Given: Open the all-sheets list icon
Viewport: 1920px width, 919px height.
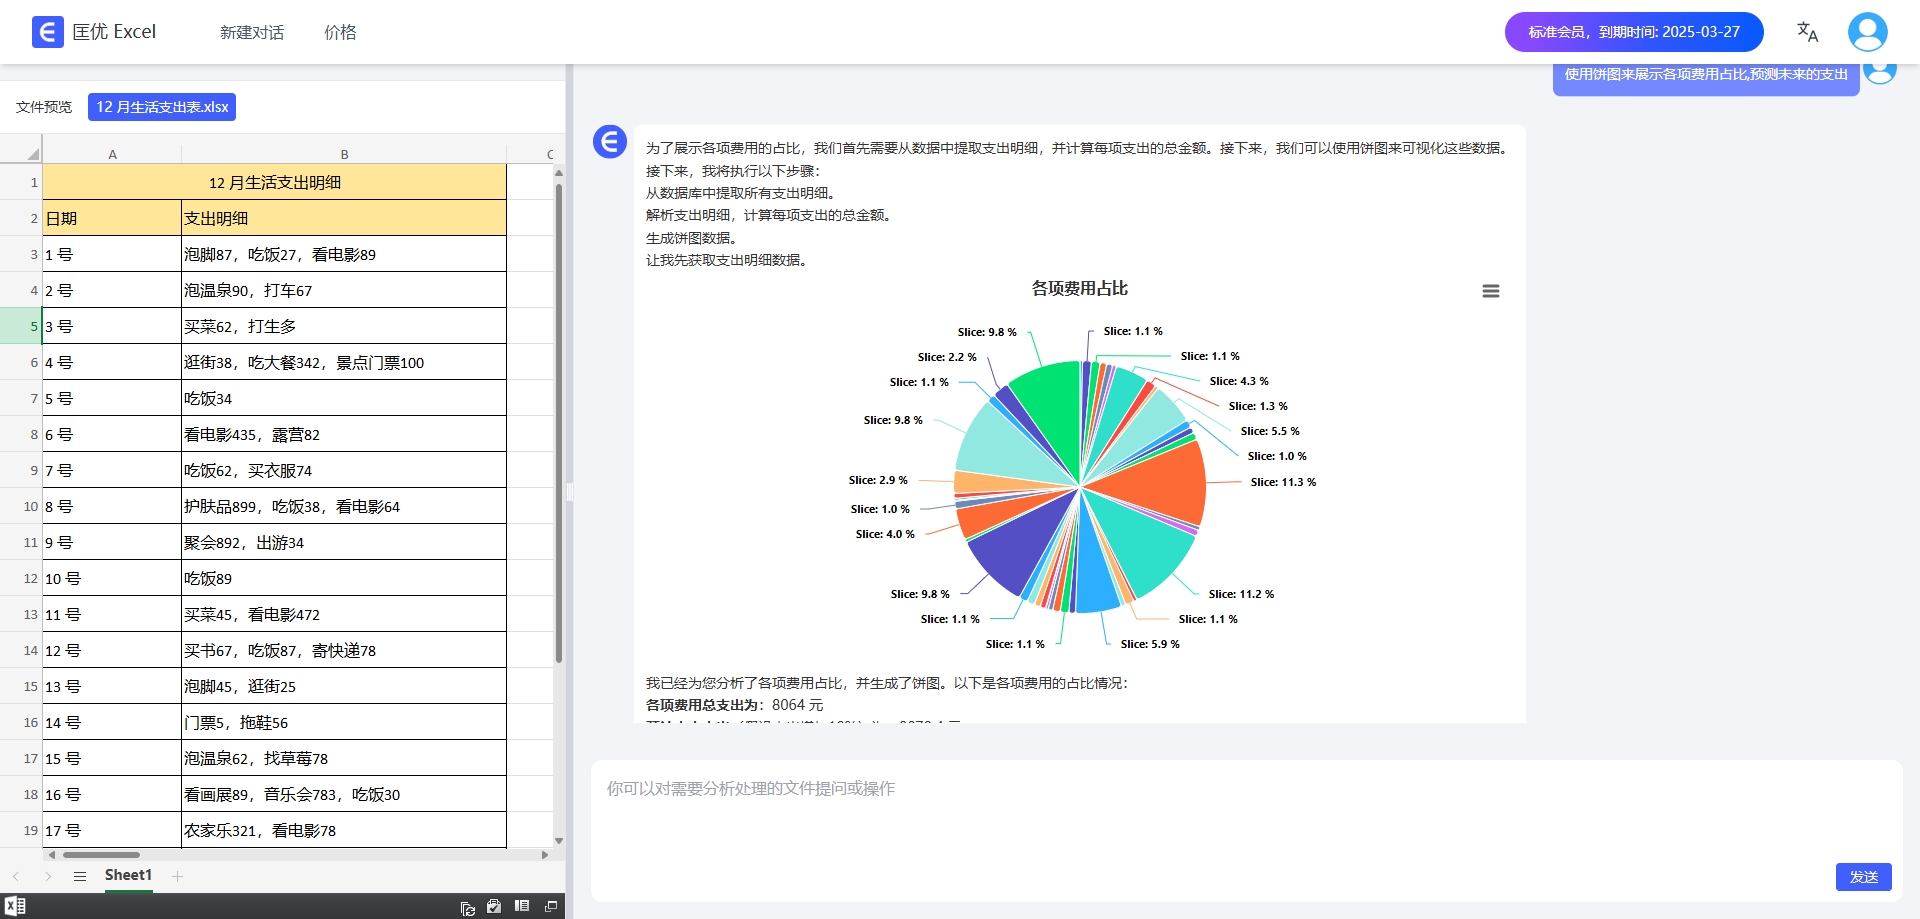Looking at the screenshot, I should click(x=80, y=876).
